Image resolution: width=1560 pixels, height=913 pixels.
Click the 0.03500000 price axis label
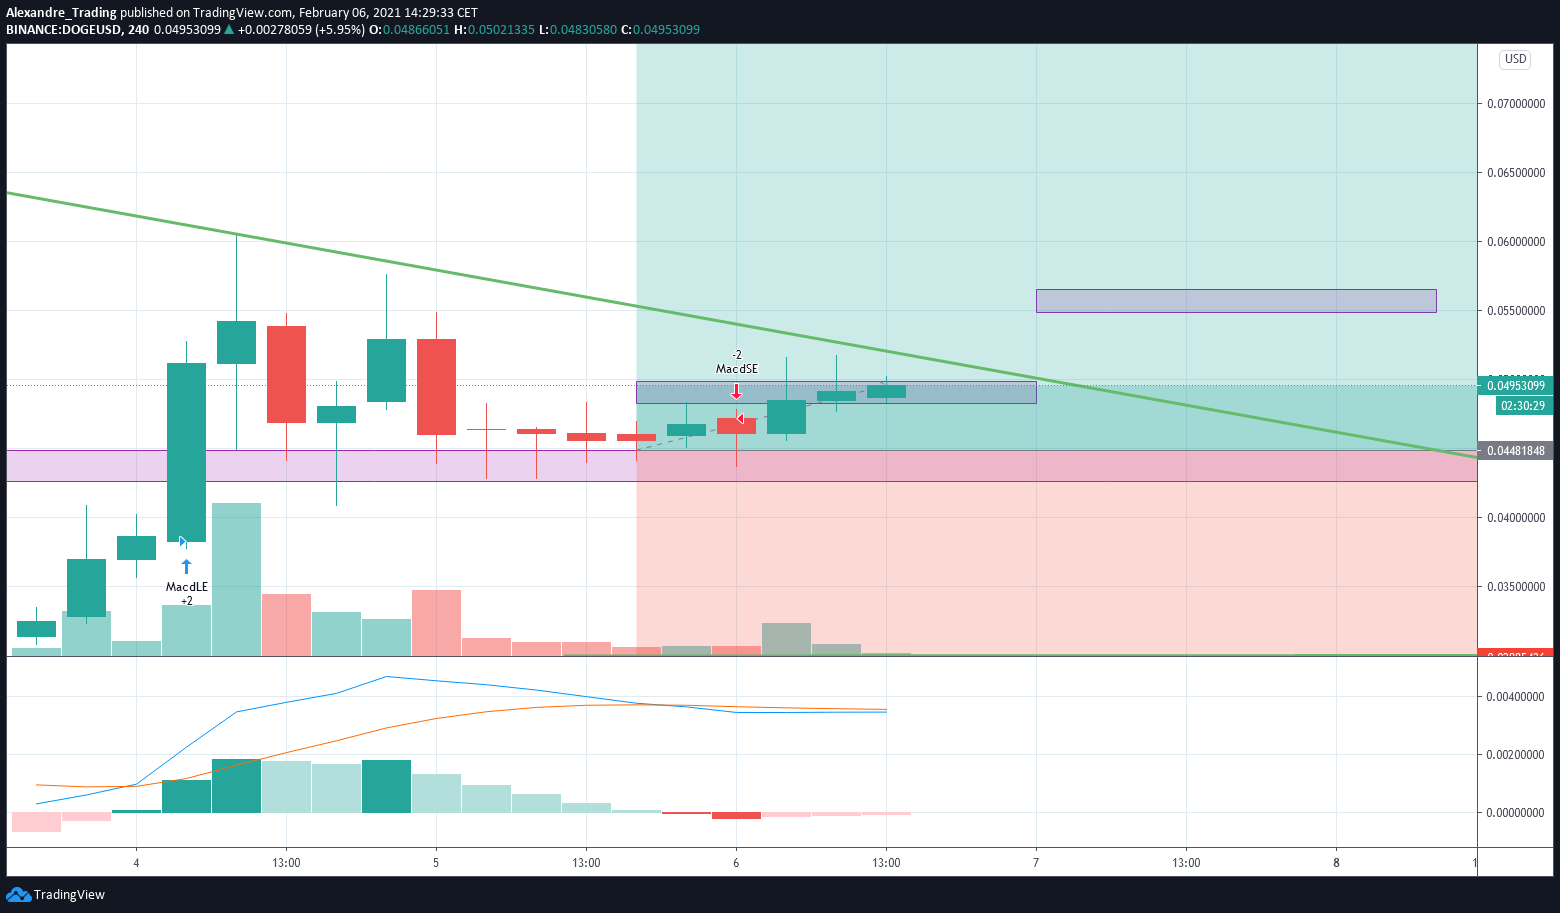pyautogui.click(x=1516, y=587)
